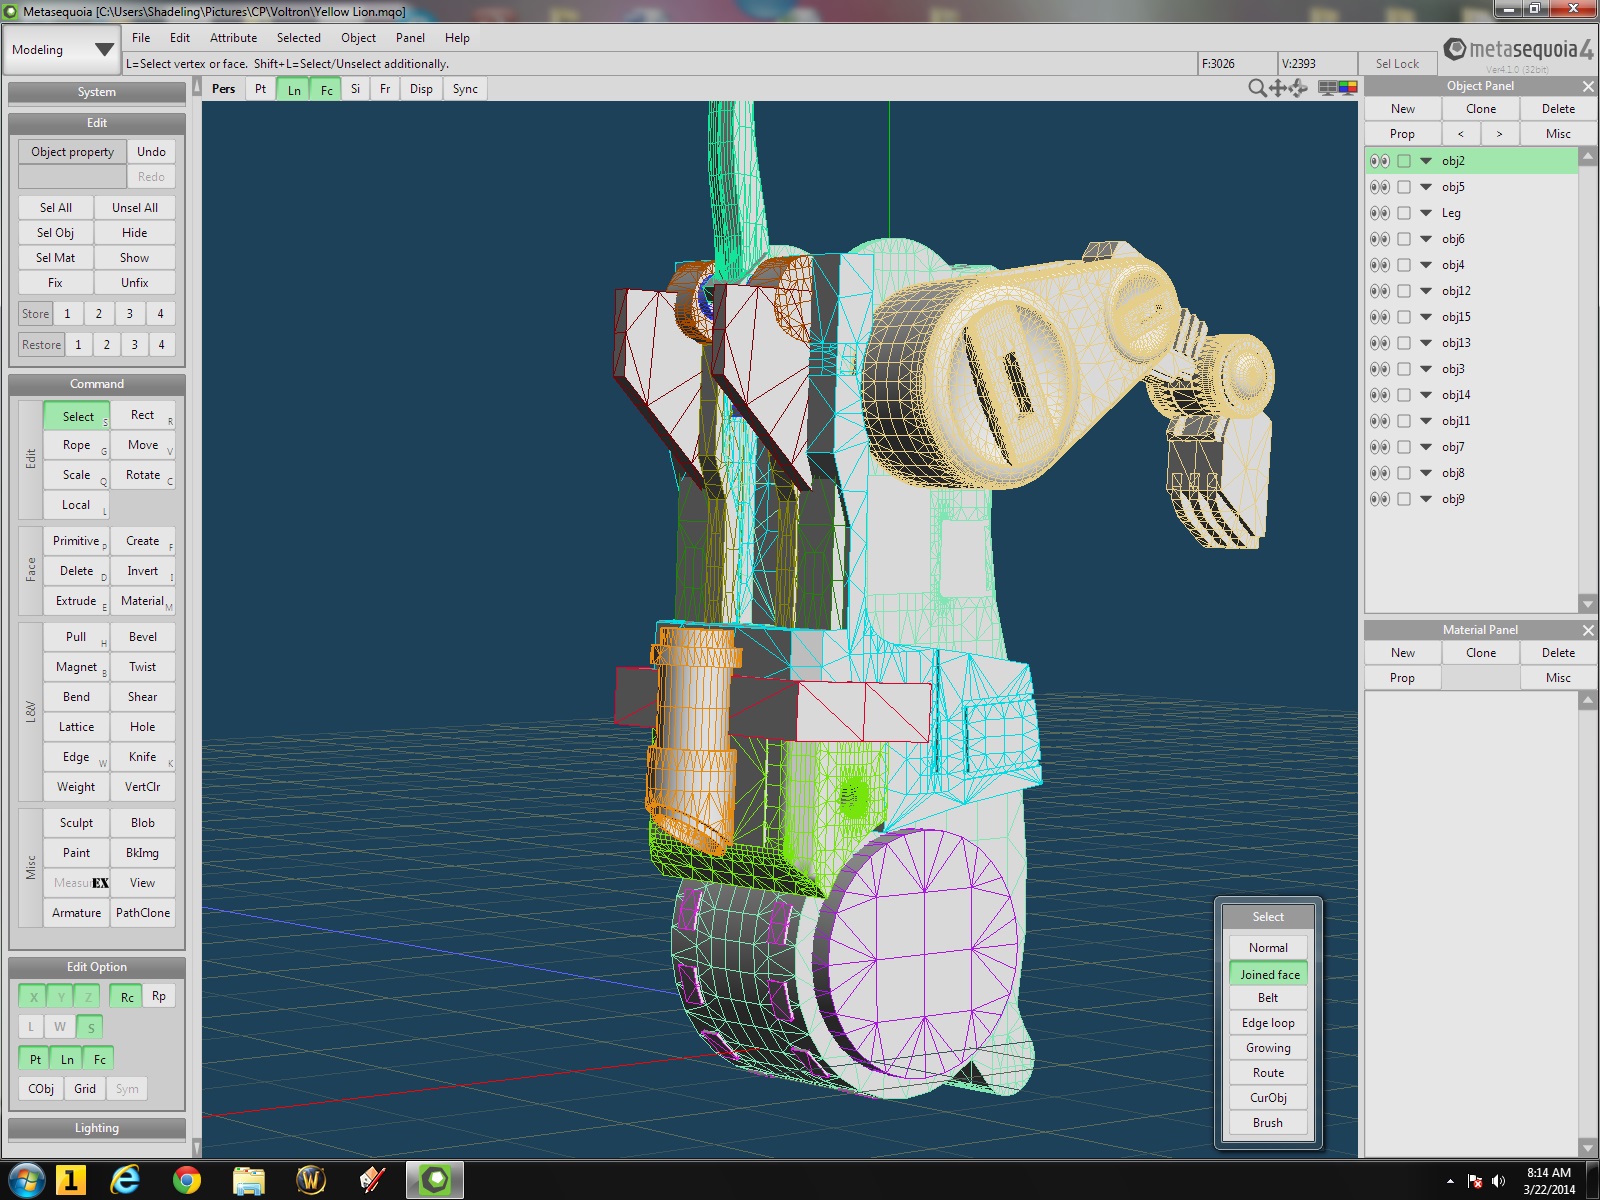This screenshot has height=1200, width=1600.
Task: Choose the Bevel command
Action: [x=143, y=637]
